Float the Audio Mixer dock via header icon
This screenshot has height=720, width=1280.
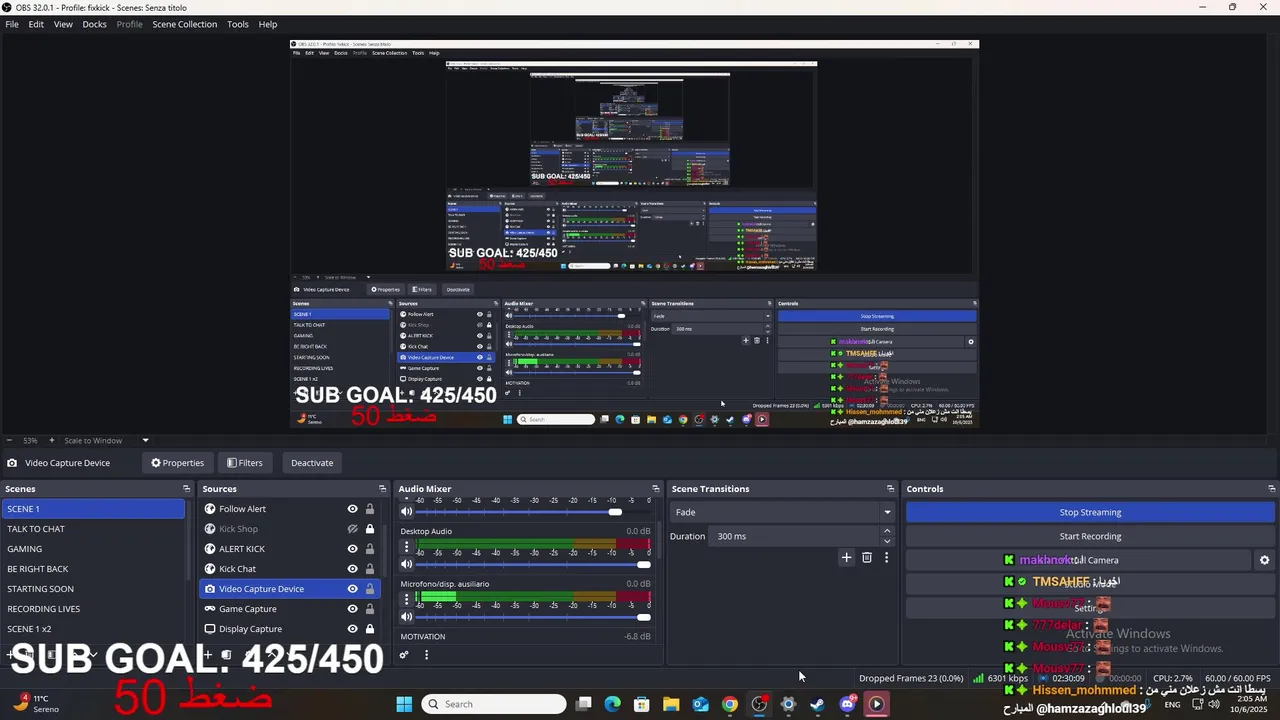[x=655, y=489]
